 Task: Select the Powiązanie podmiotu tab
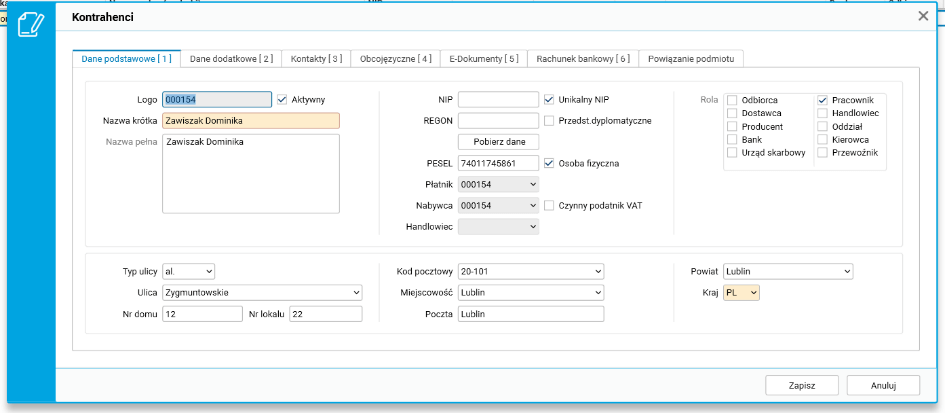(x=691, y=59)
